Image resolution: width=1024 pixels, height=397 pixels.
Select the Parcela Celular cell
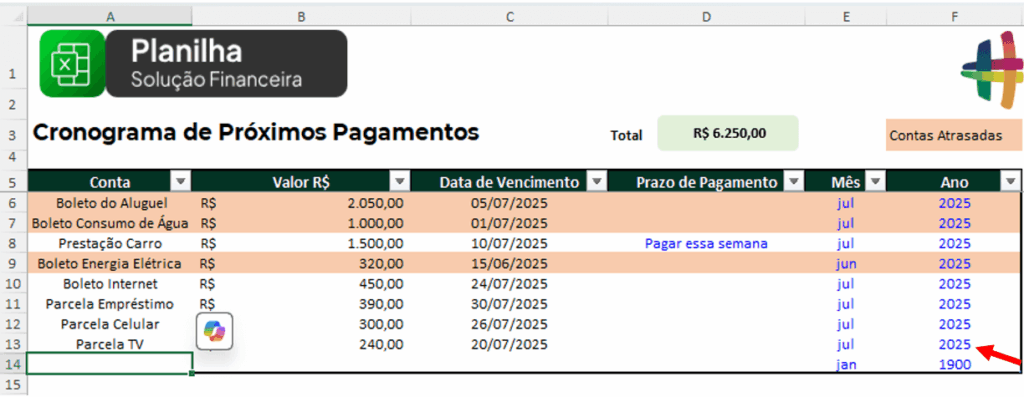pos(110,325)
